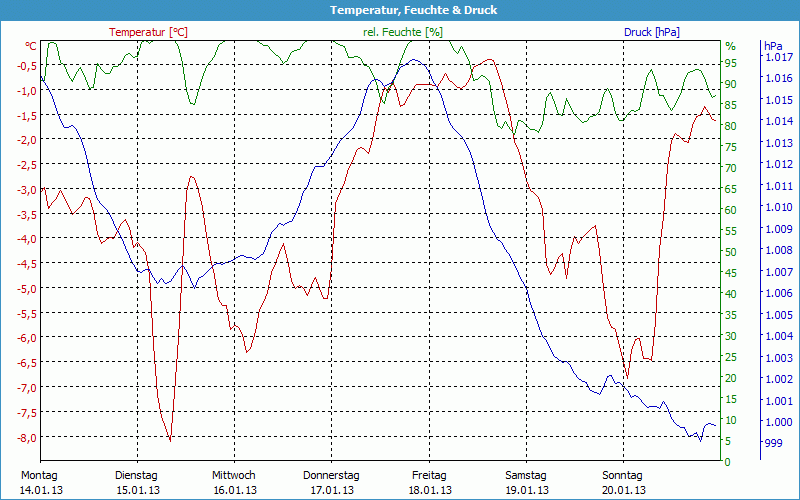Click the '-0,5' temperature axis value

(27, 65)
